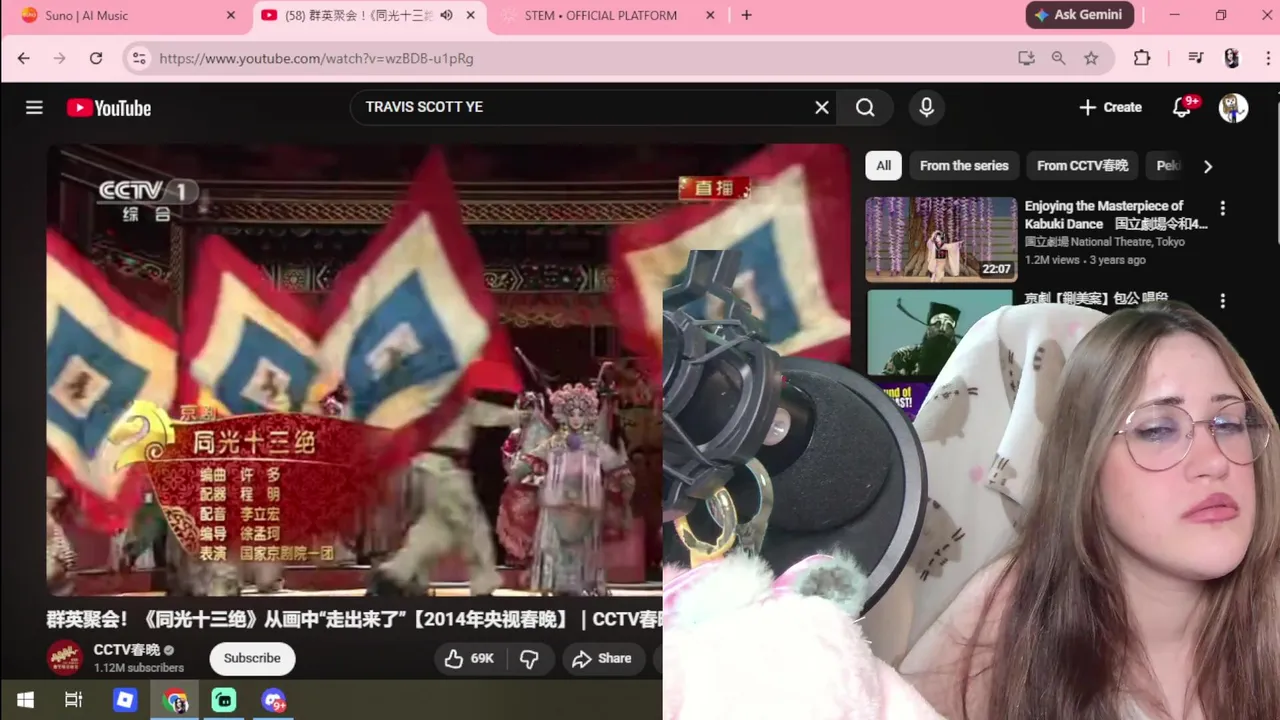This screenshot has width=1280, height=720.
Task: Open the YouTube notifications bell
Action: (1182, 107)
